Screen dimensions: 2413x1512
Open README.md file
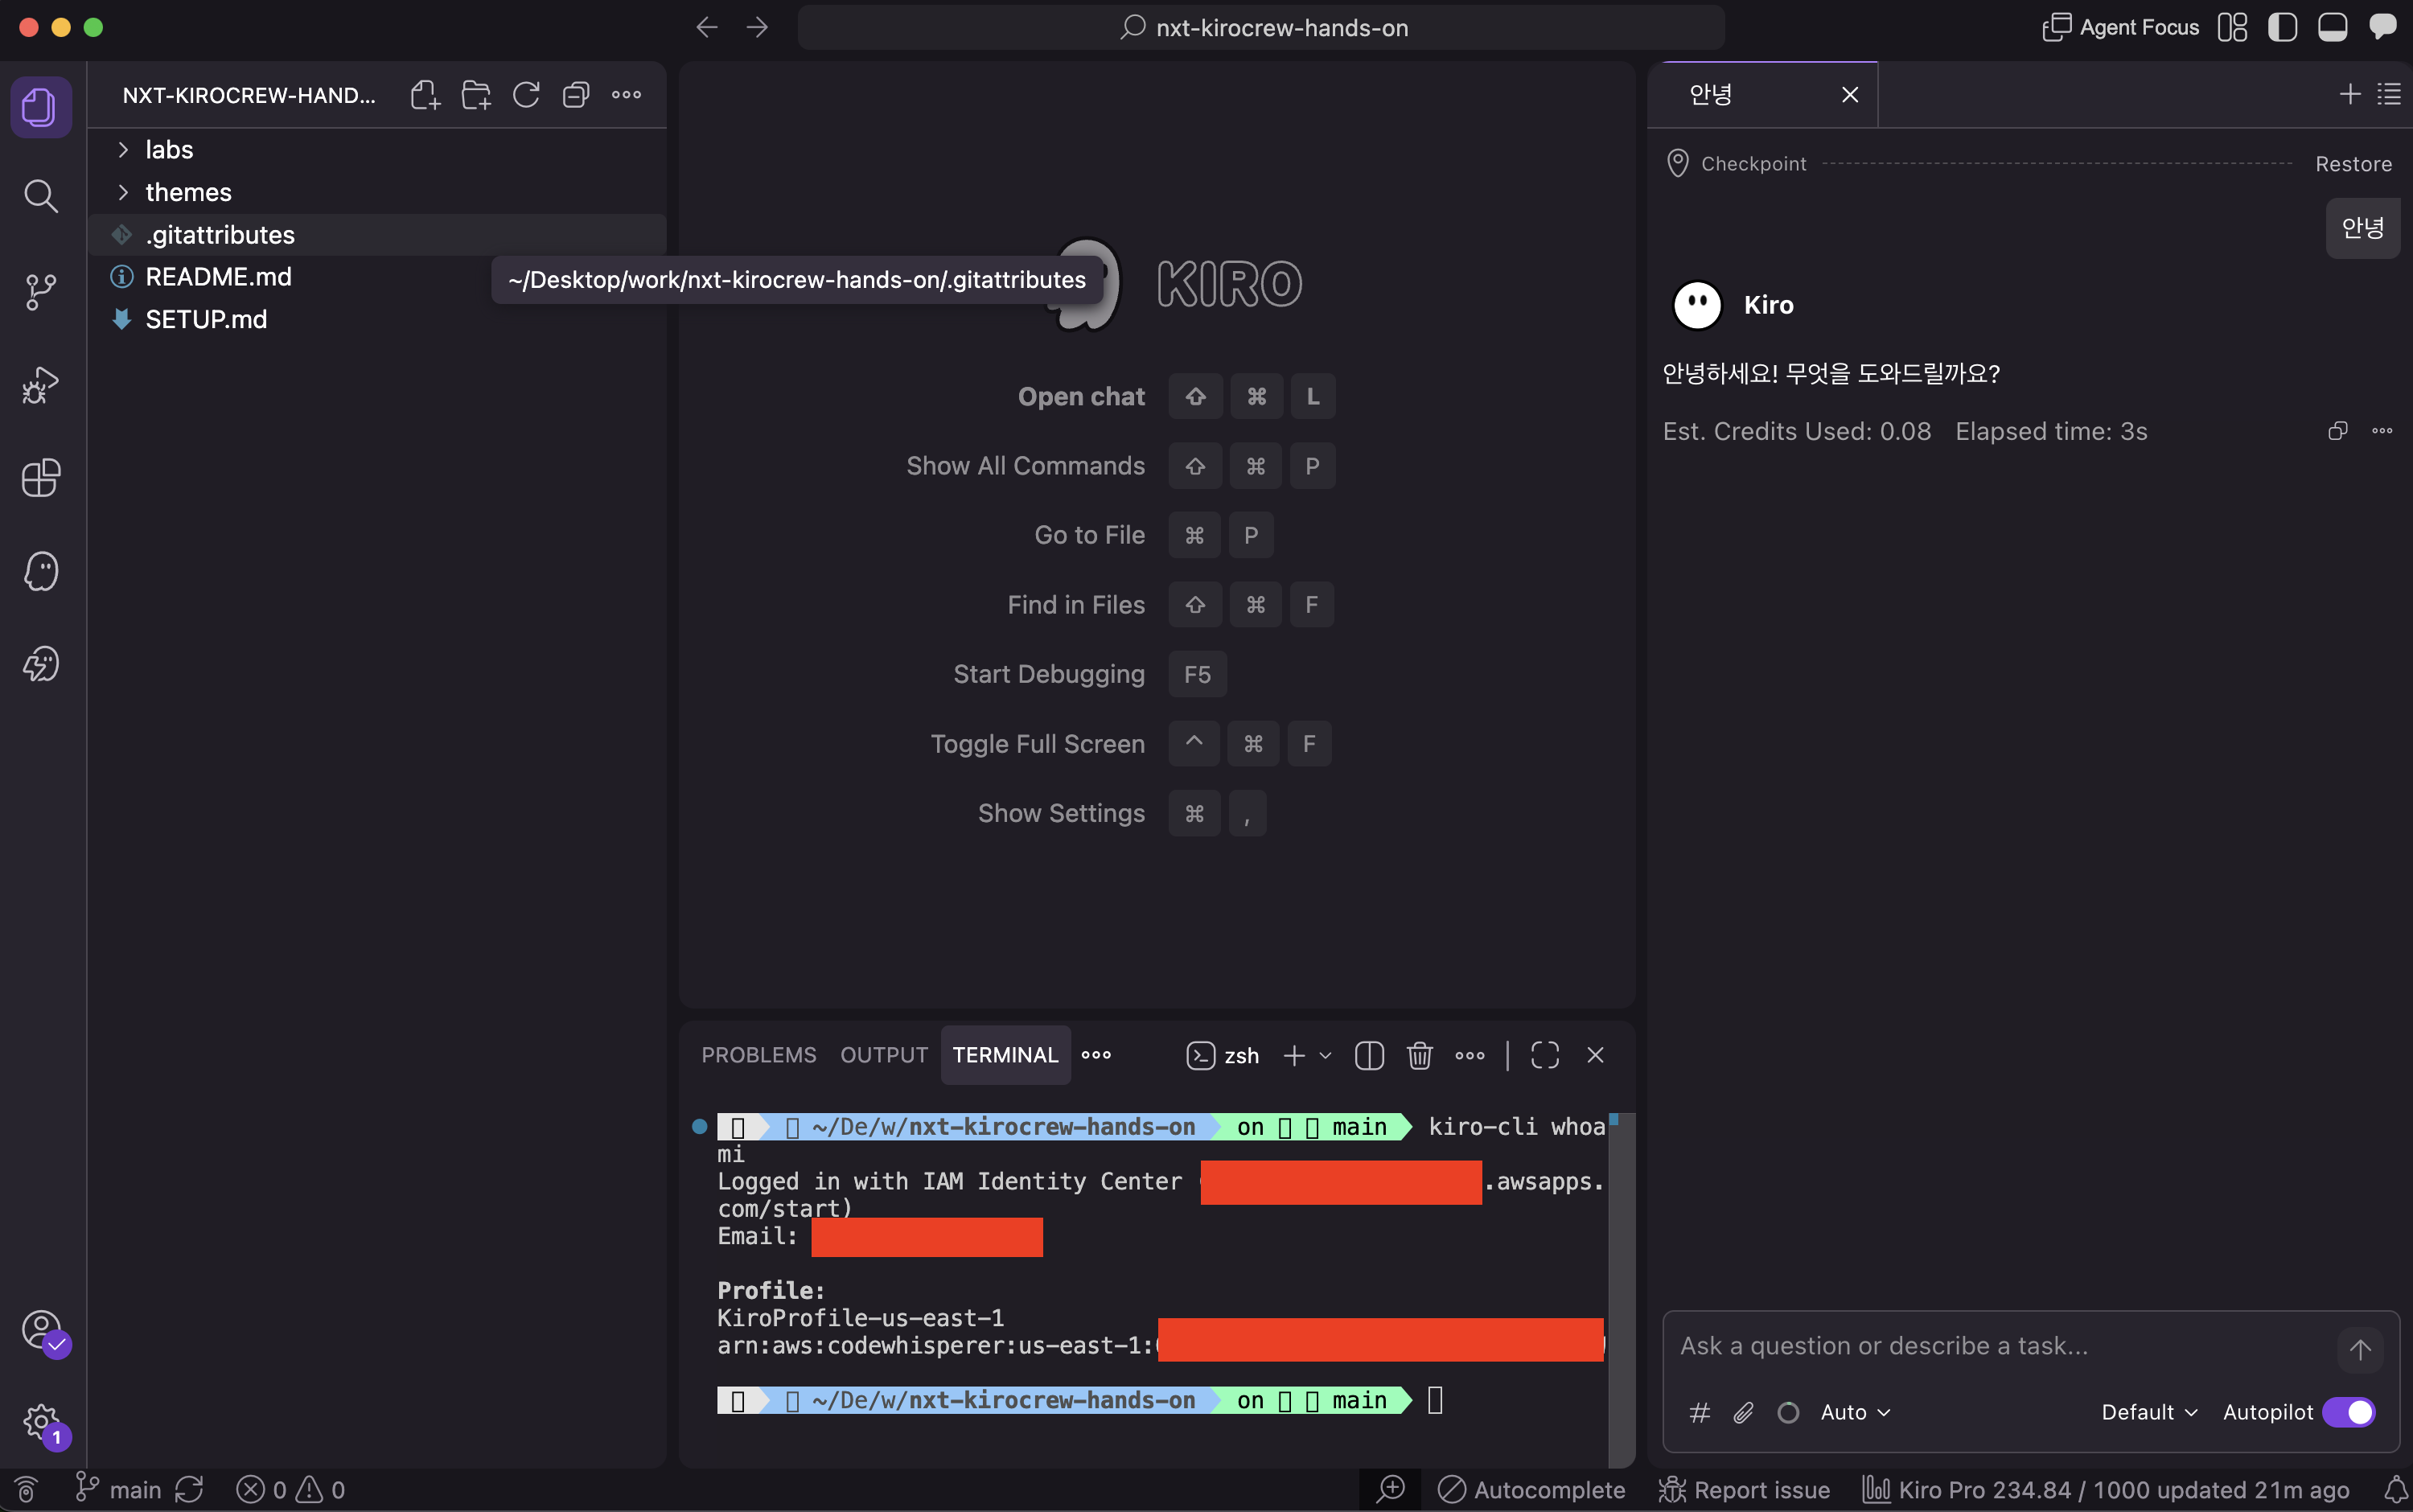pos(377,277)
